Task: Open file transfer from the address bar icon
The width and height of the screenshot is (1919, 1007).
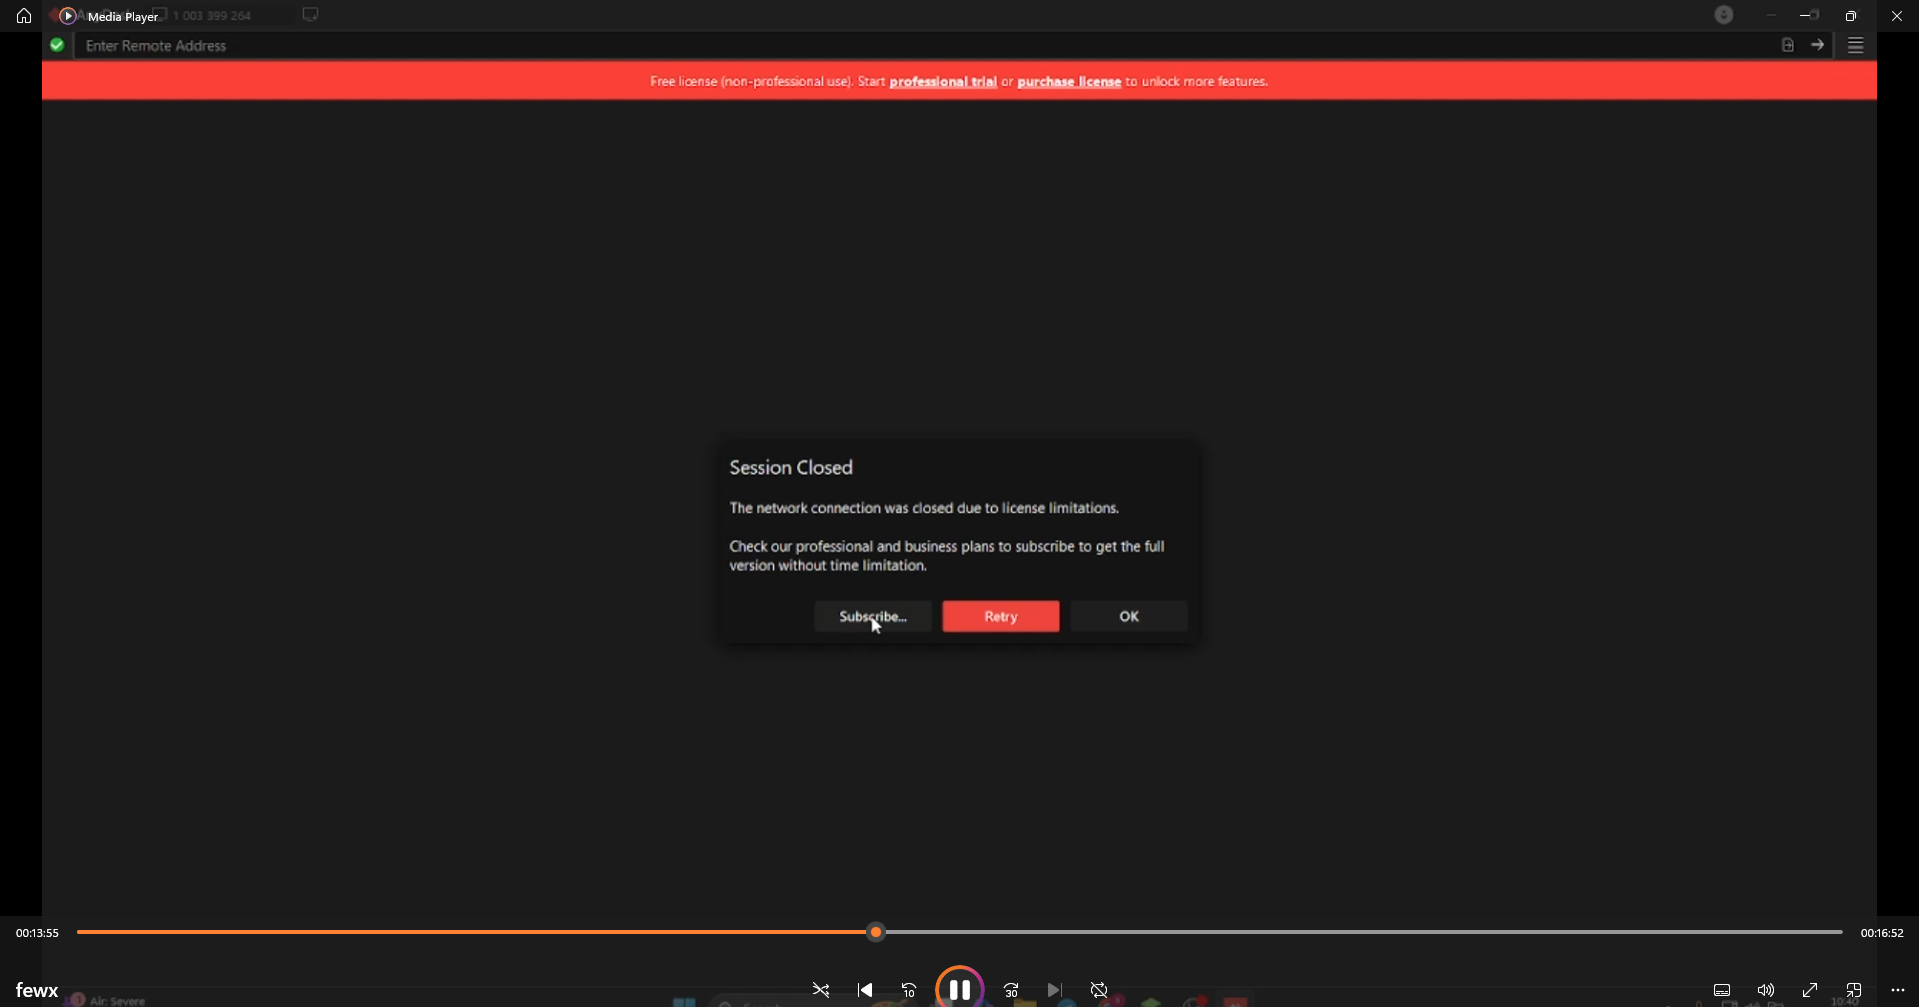Action: (1787, 45)
